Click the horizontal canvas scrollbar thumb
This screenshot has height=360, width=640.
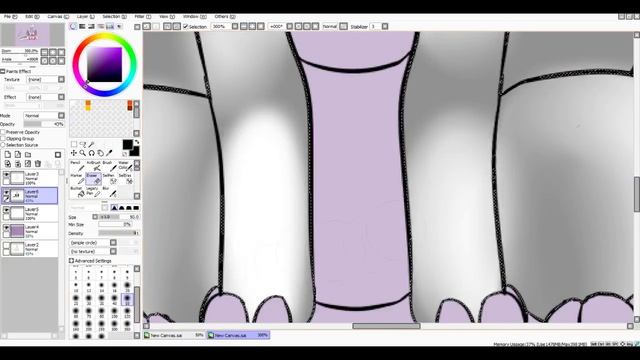[386, 326]
